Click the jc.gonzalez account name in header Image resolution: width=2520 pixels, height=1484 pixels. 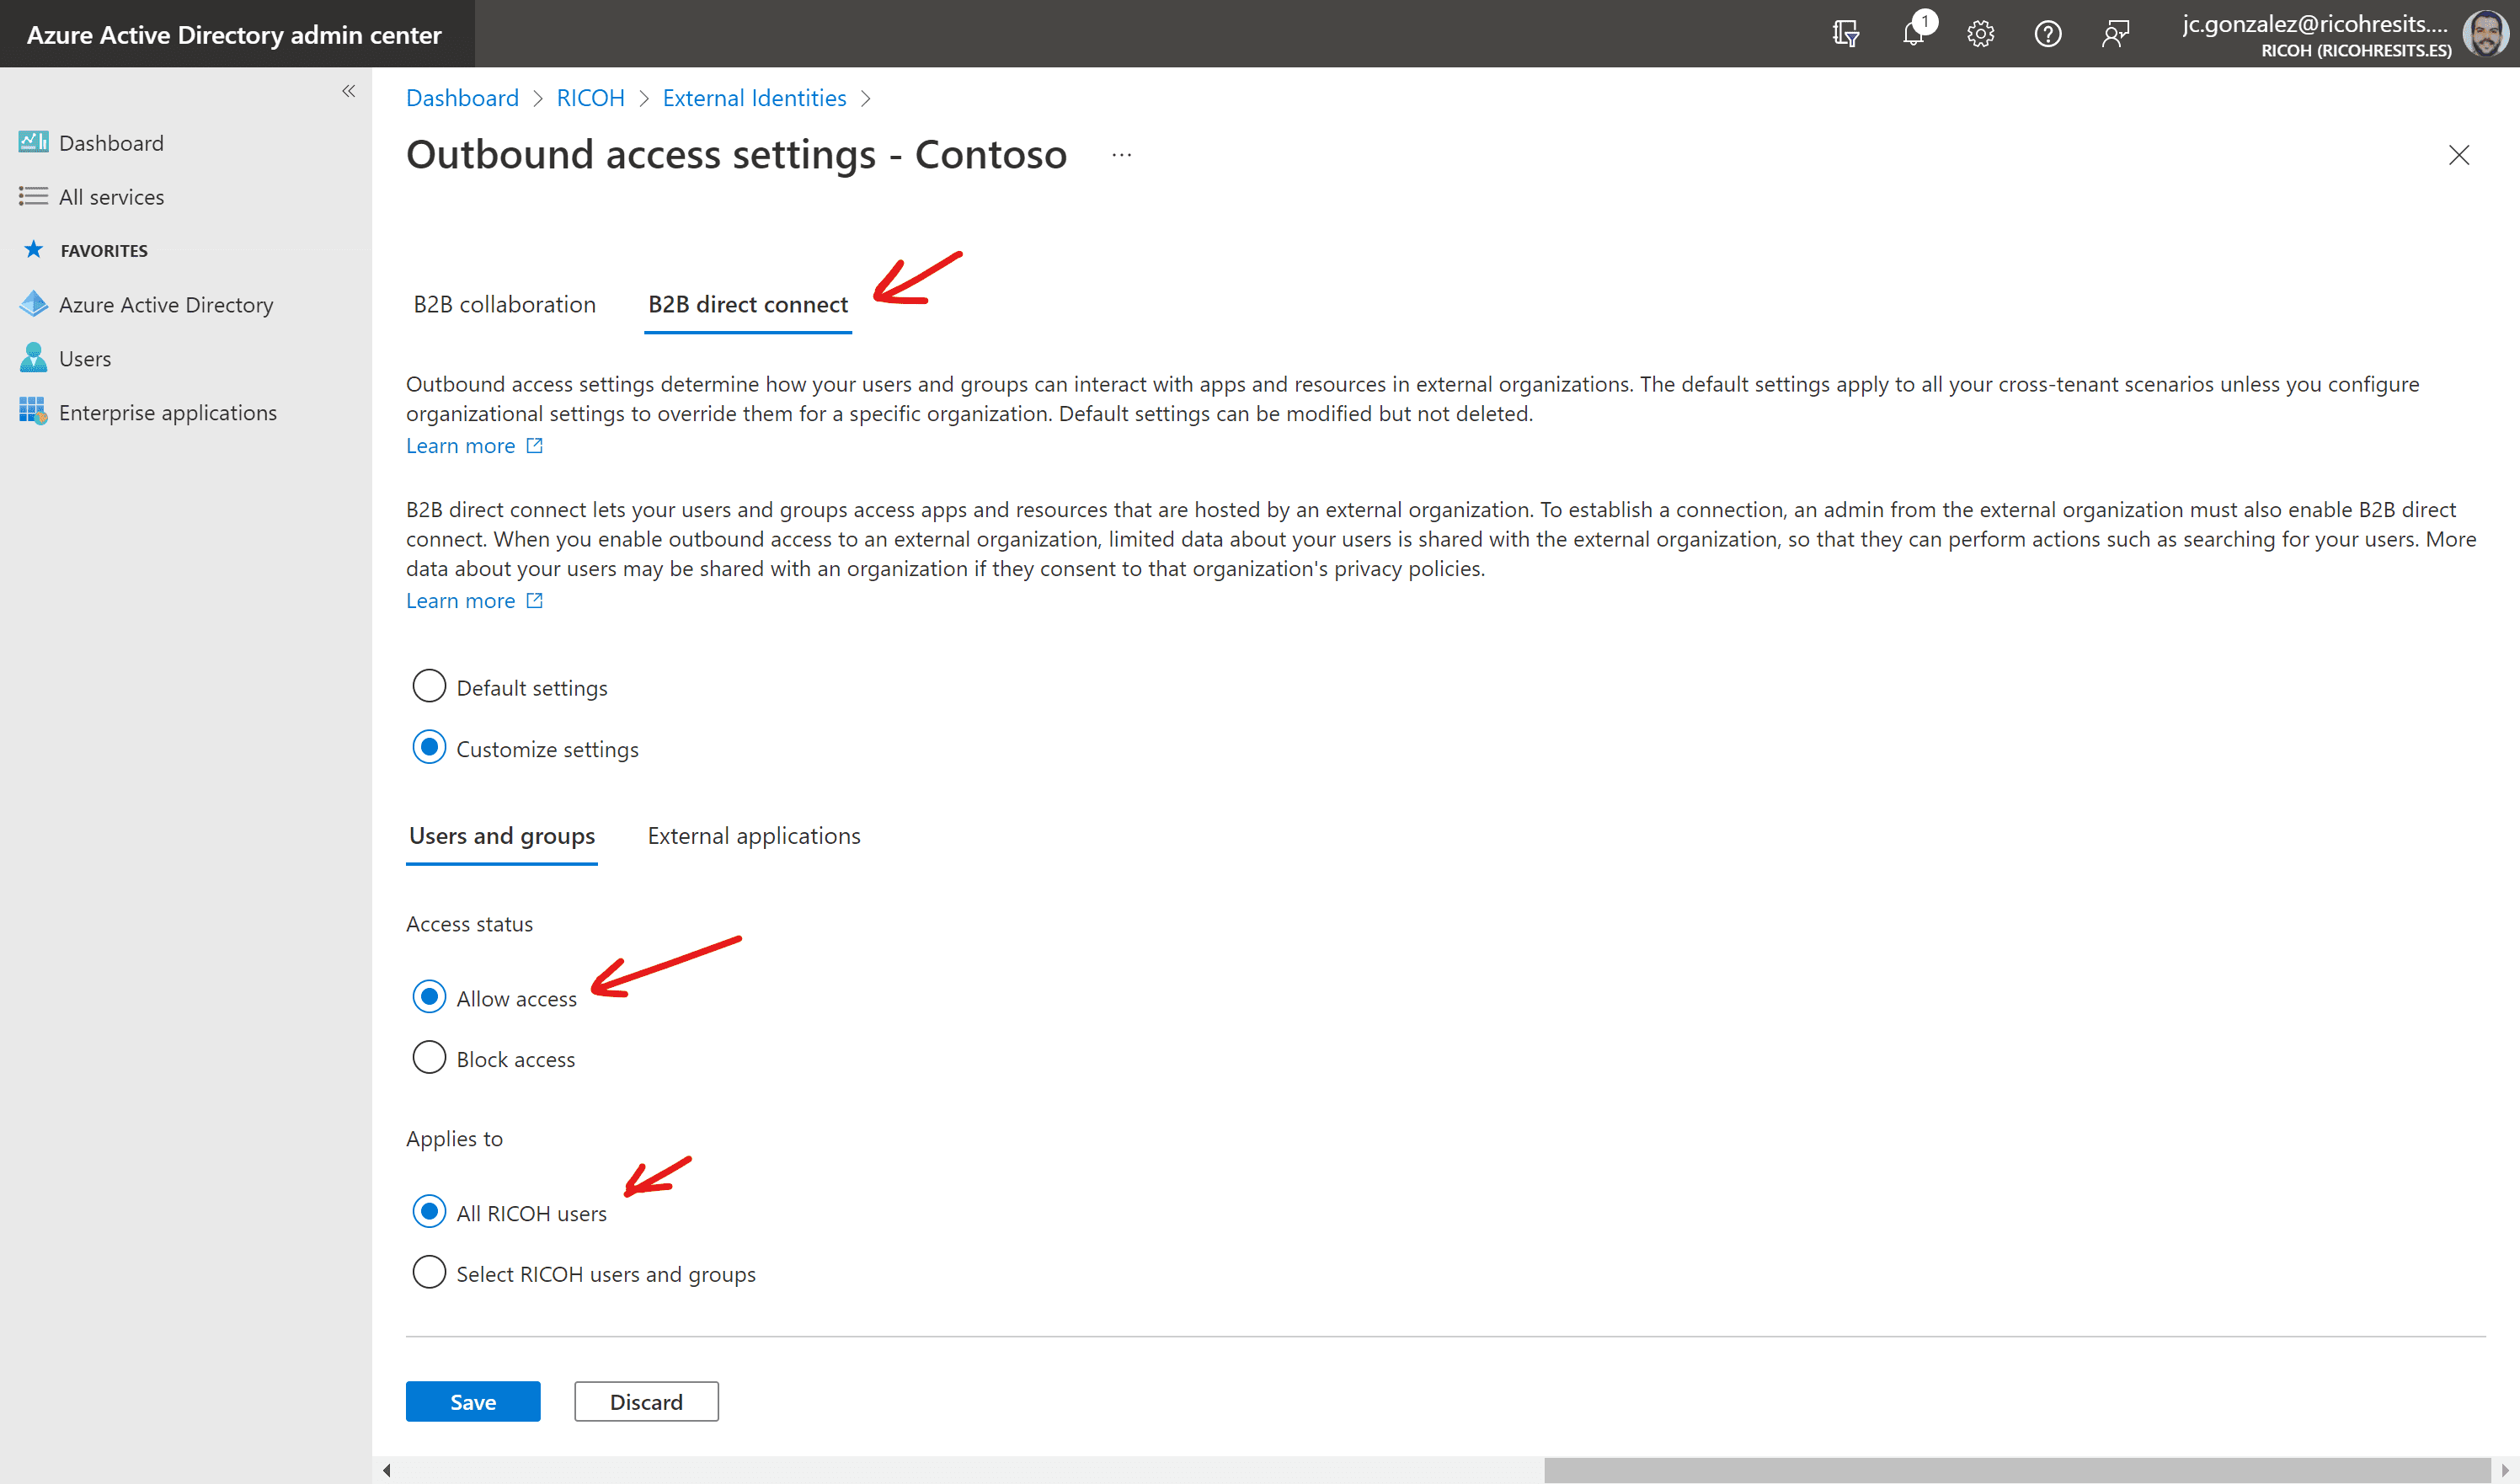2315,24
